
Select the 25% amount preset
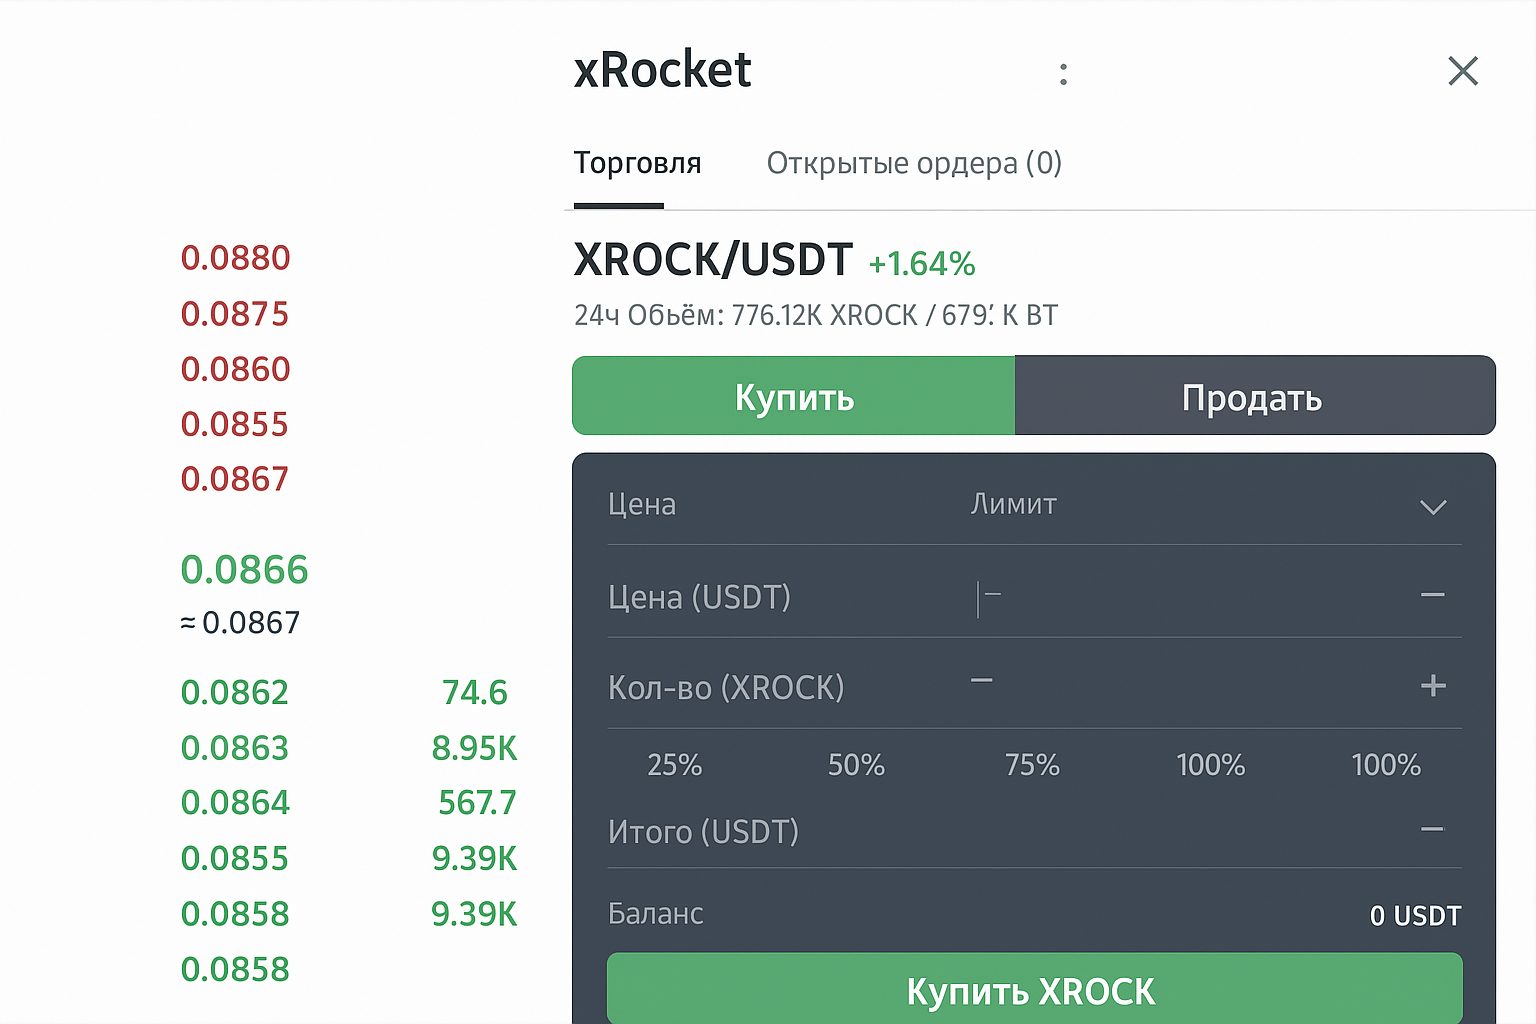(x=674, y=765)
